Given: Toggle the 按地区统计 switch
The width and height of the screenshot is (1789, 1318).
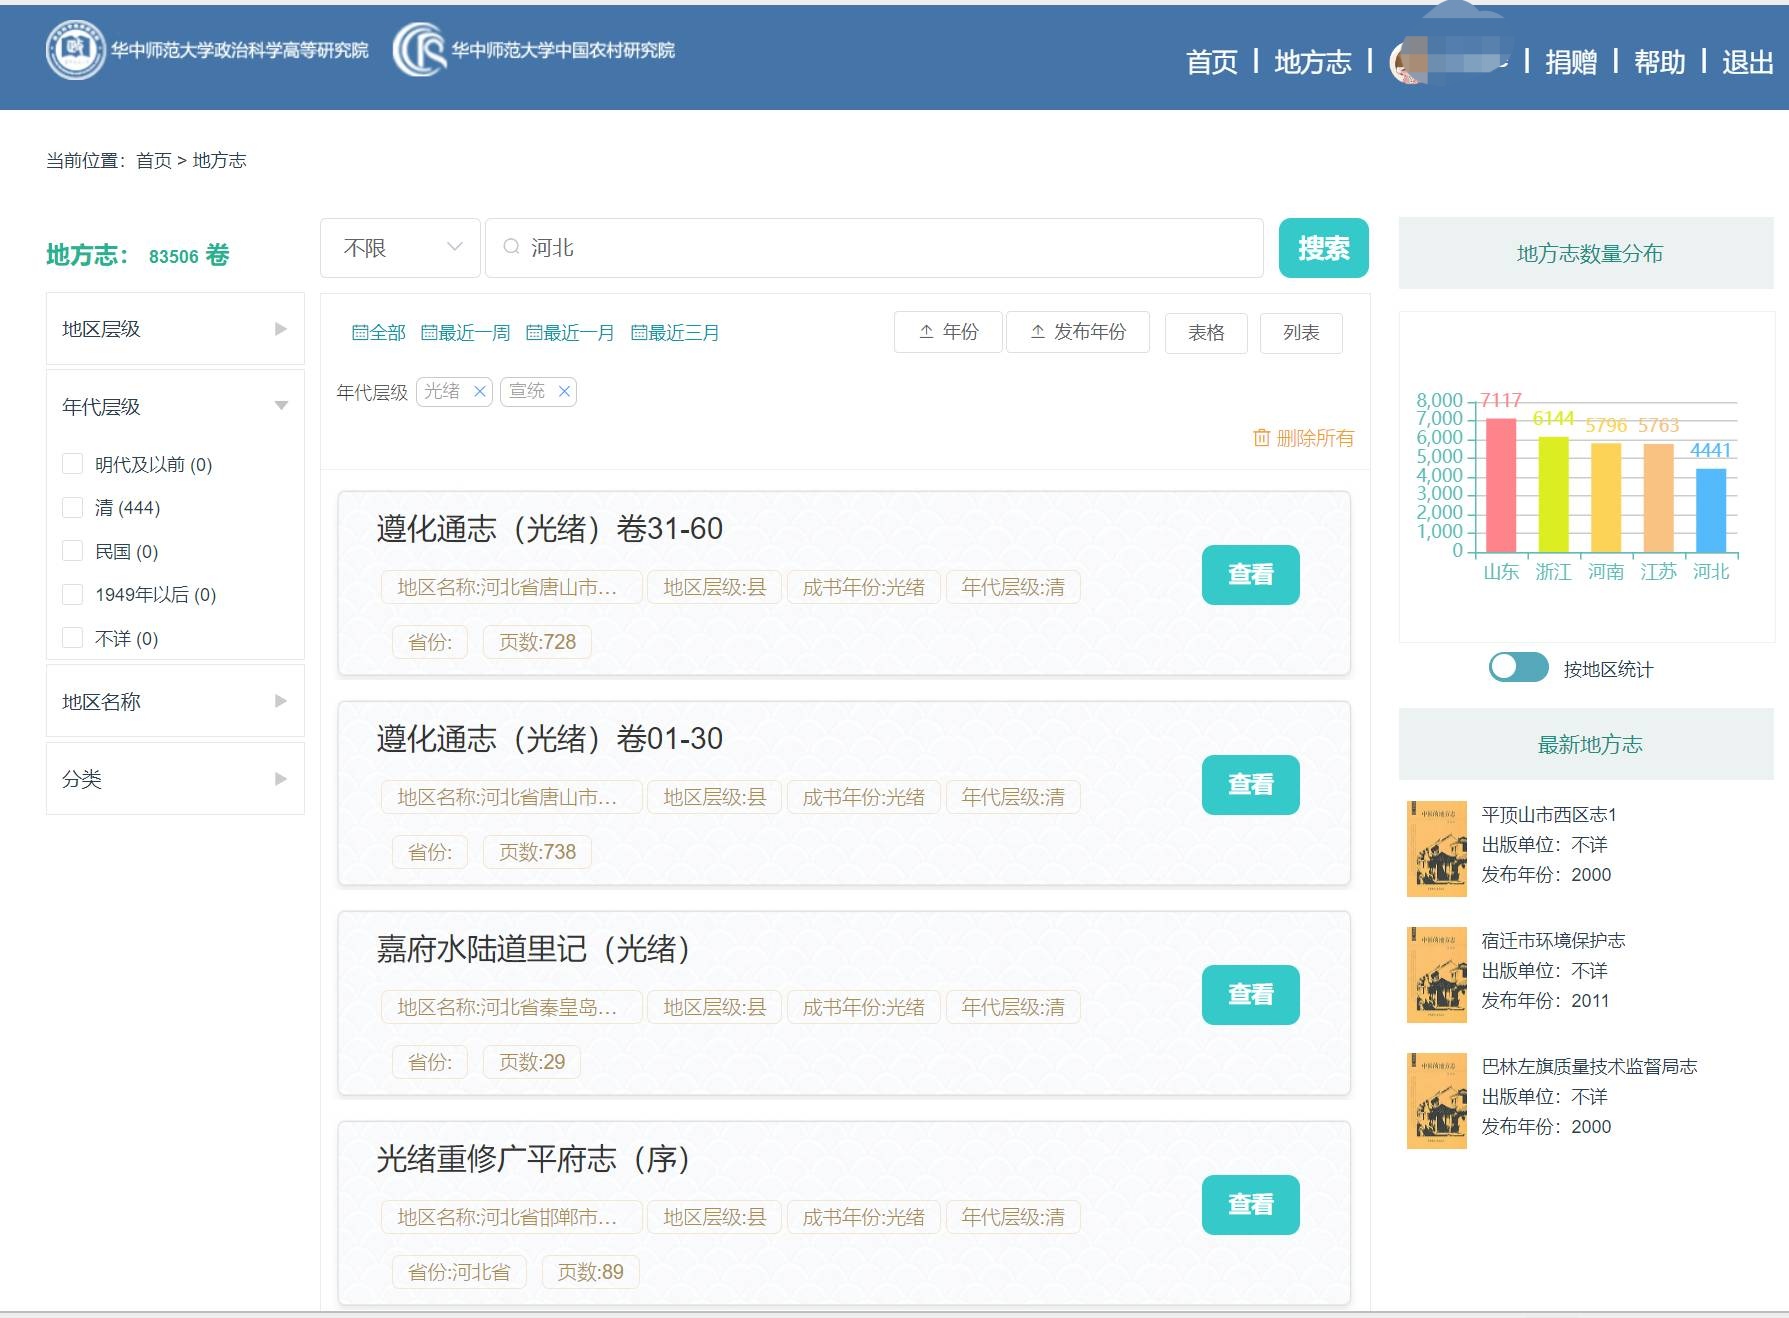Looking at the screenshot, I should pyautogui.click(x=1517, y=668).
